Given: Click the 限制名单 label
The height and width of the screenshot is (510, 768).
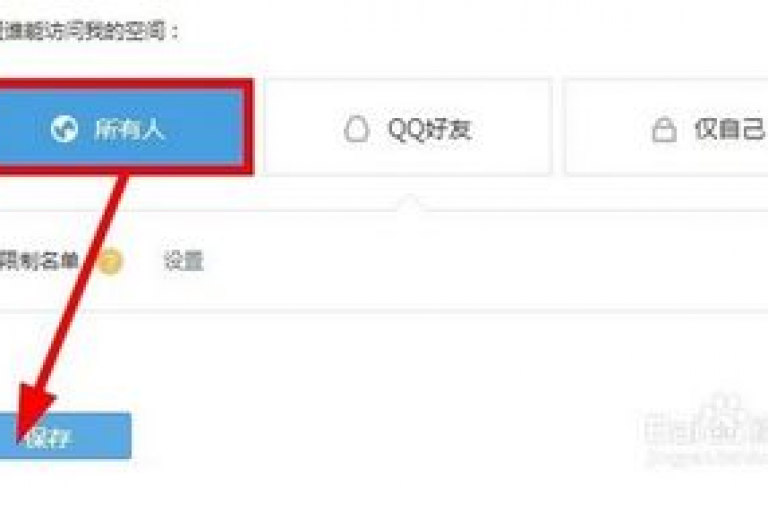Looking at the screenshot, I should coord(39,261).
